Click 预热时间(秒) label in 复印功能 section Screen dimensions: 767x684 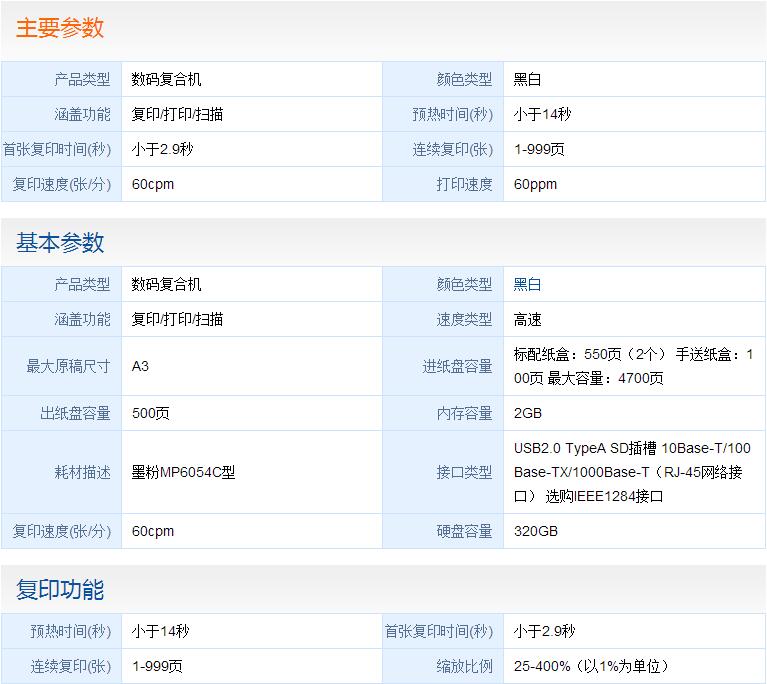pos(70,631)
